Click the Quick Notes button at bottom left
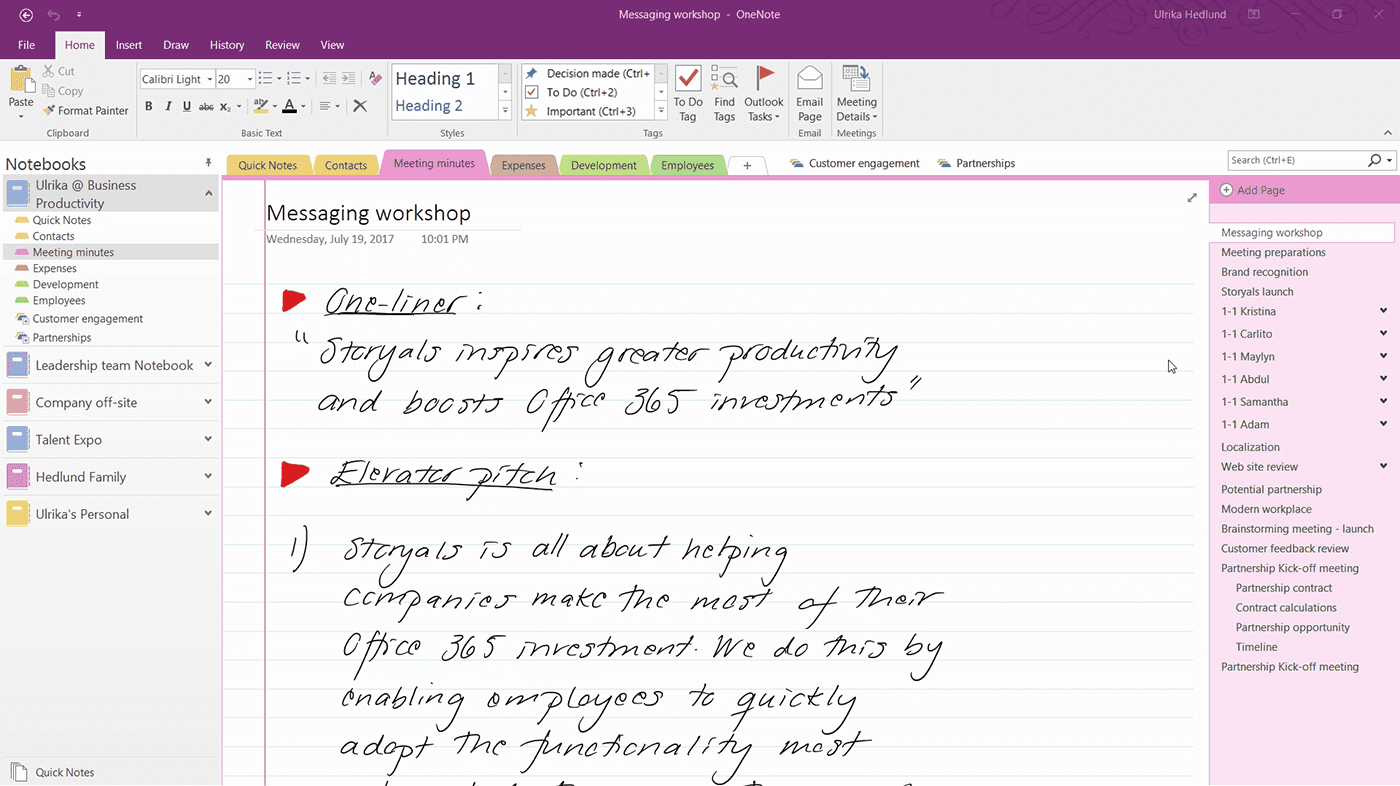The image size is (1400, 786). point(52,772)
